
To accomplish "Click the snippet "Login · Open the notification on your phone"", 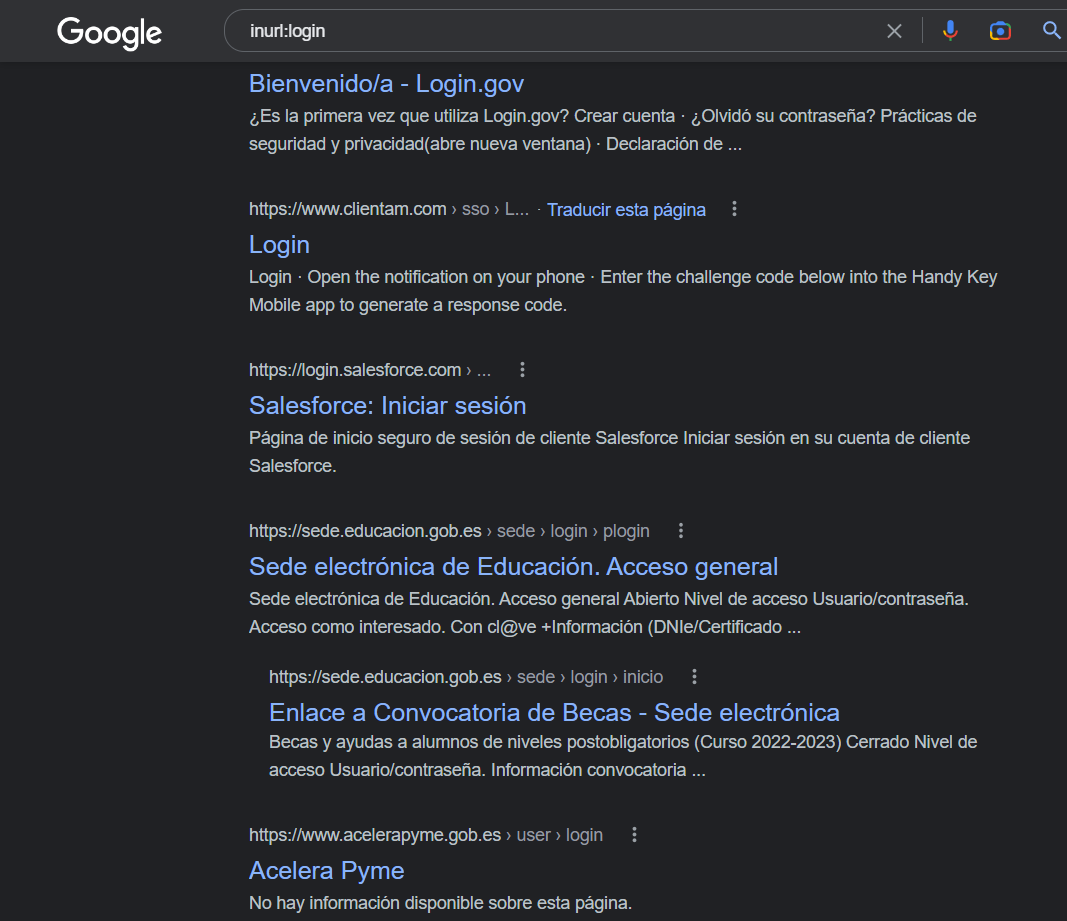I will tap(623, 291).
